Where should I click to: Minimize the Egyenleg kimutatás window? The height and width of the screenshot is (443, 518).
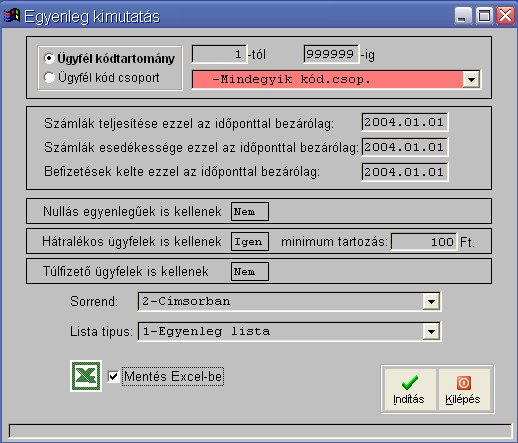click(463, 15)
